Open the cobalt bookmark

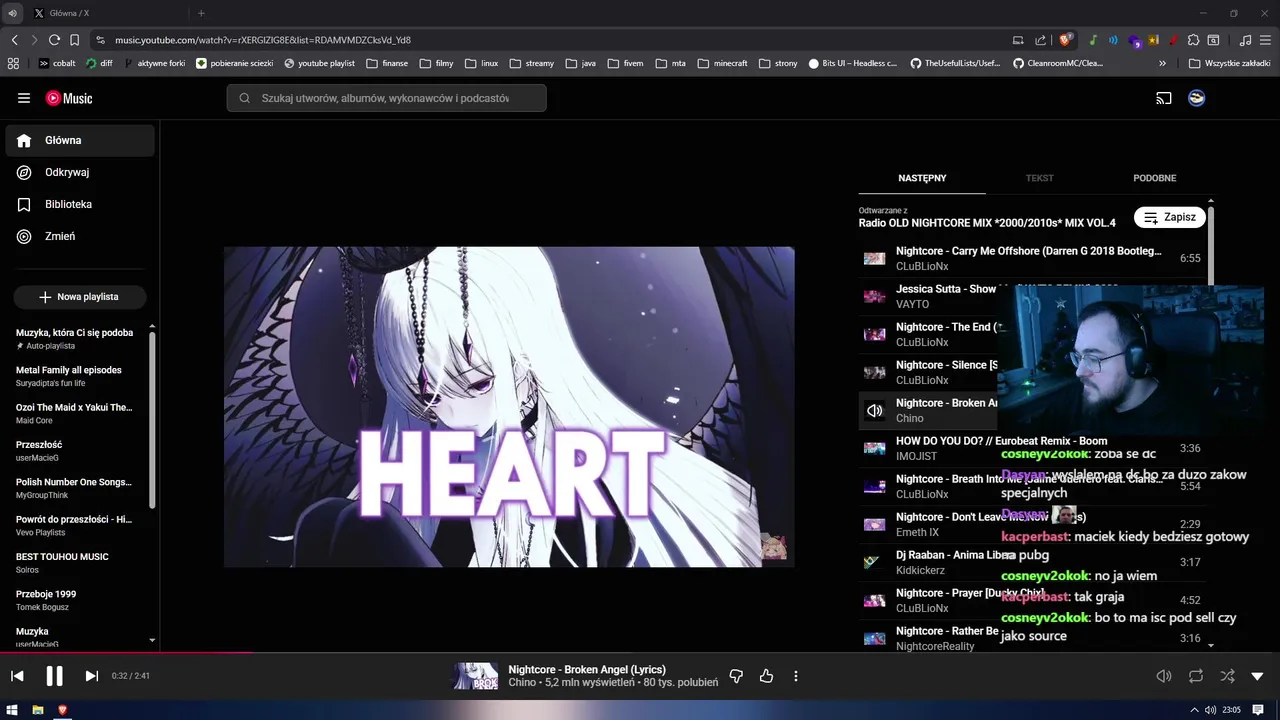(57, 63)
